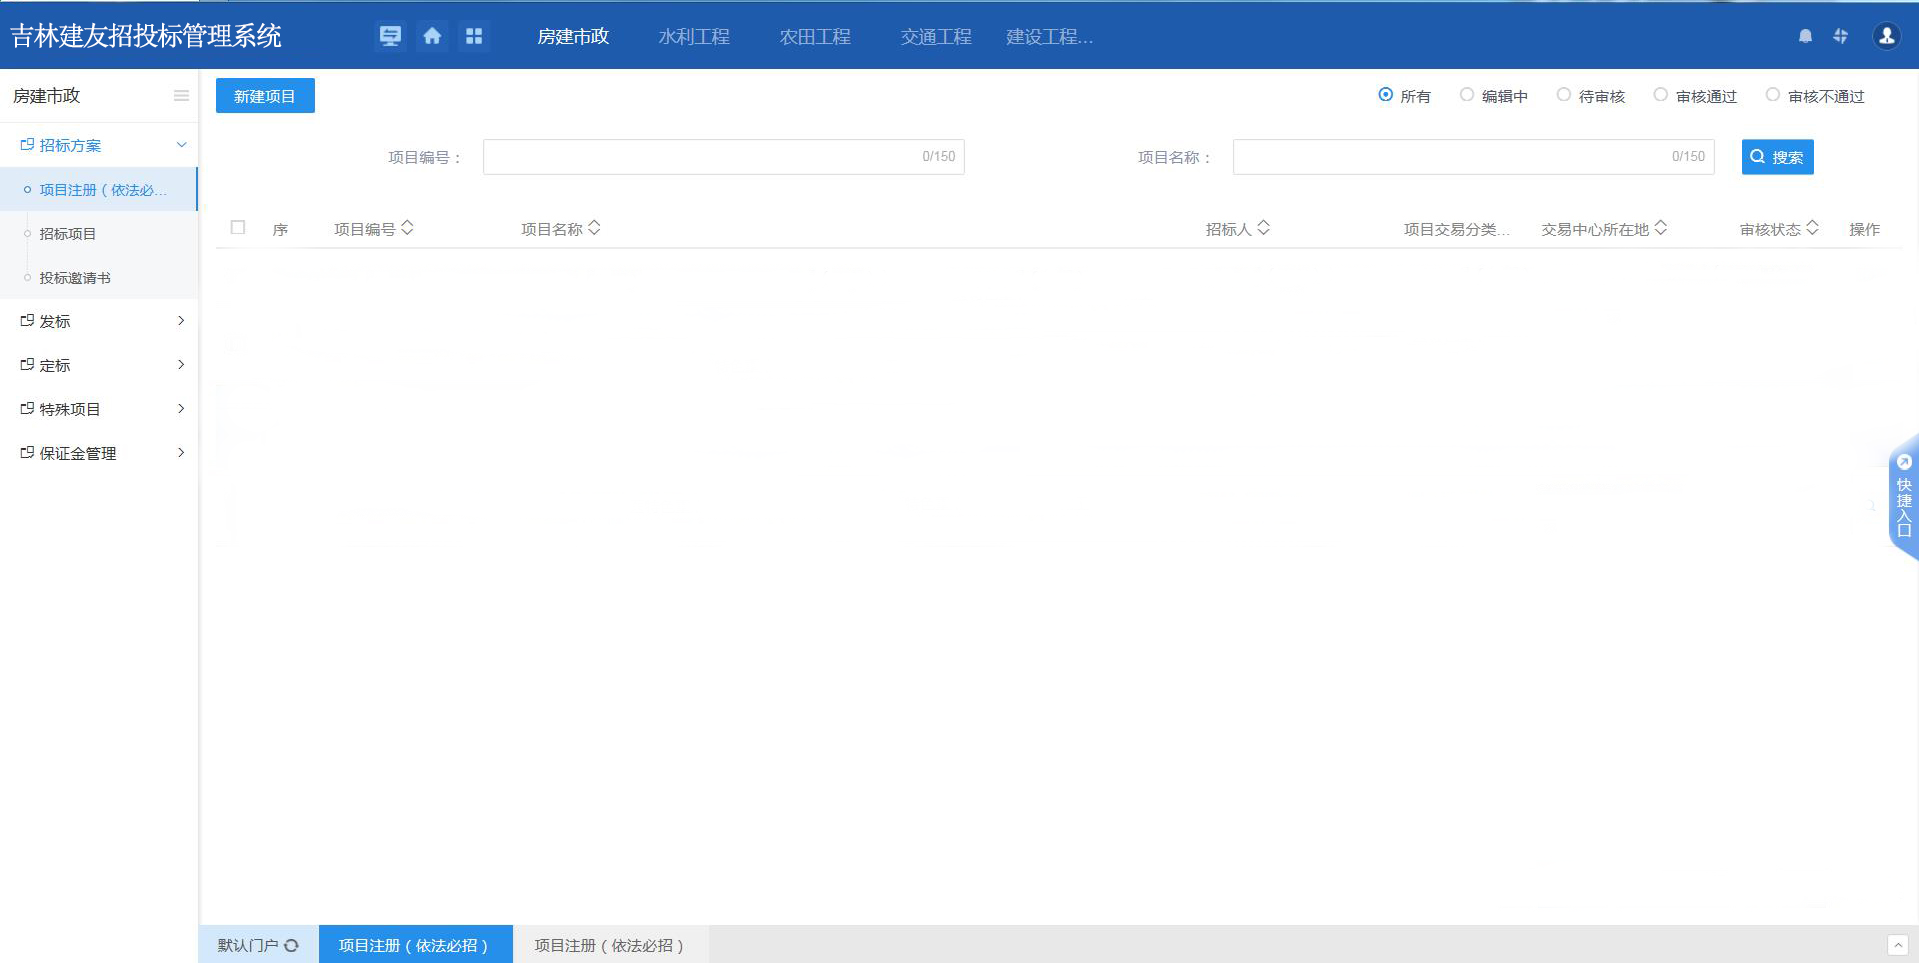Sort by 项目名称 column arrows
This screenshot has width=1919, height=963.
pyautogui.click(x=594, y=228)
